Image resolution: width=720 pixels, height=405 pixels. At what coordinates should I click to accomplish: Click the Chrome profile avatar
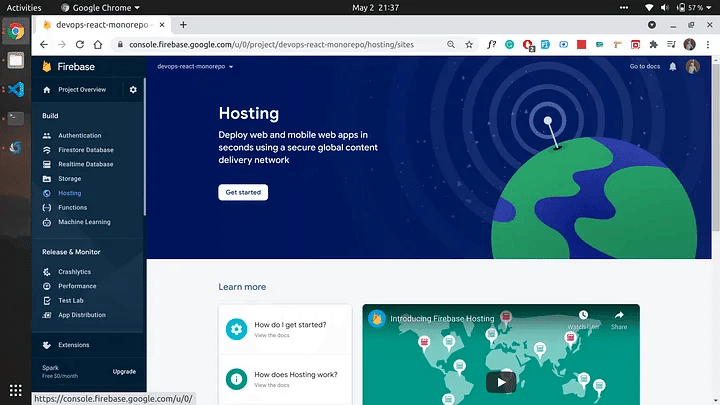point(689,45)
